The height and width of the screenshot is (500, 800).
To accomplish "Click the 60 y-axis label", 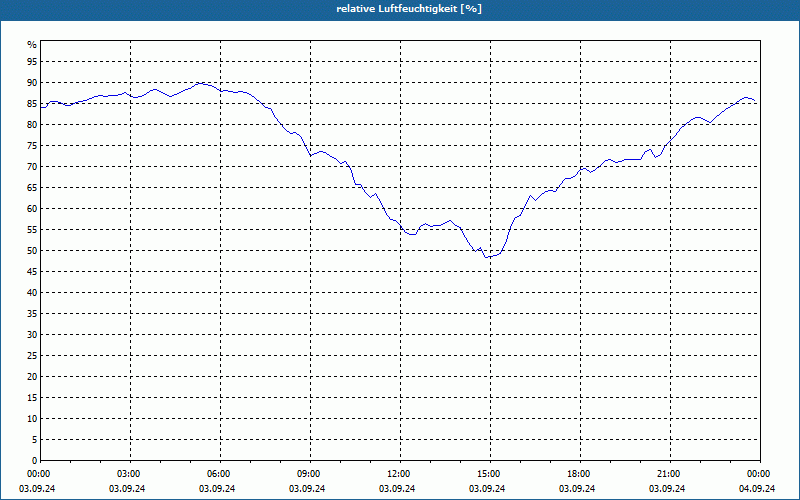I will point(32,209).
